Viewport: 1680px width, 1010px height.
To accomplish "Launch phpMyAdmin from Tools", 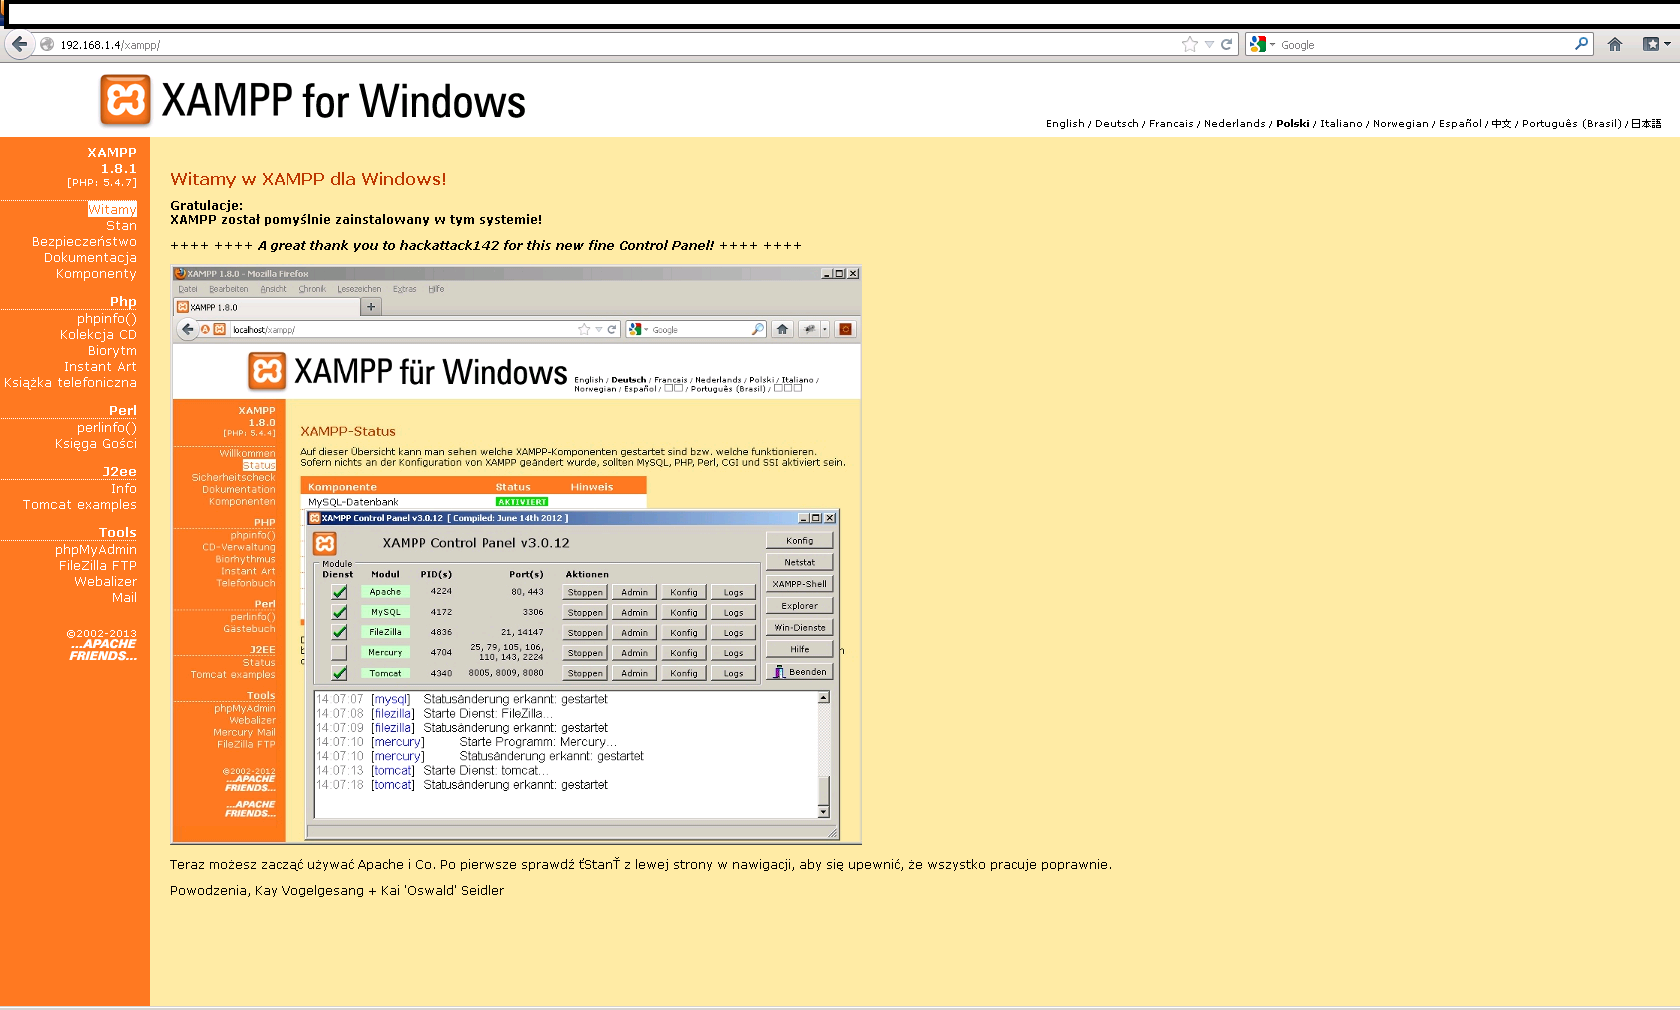I will pyautogui.click(x=96, y=550).
